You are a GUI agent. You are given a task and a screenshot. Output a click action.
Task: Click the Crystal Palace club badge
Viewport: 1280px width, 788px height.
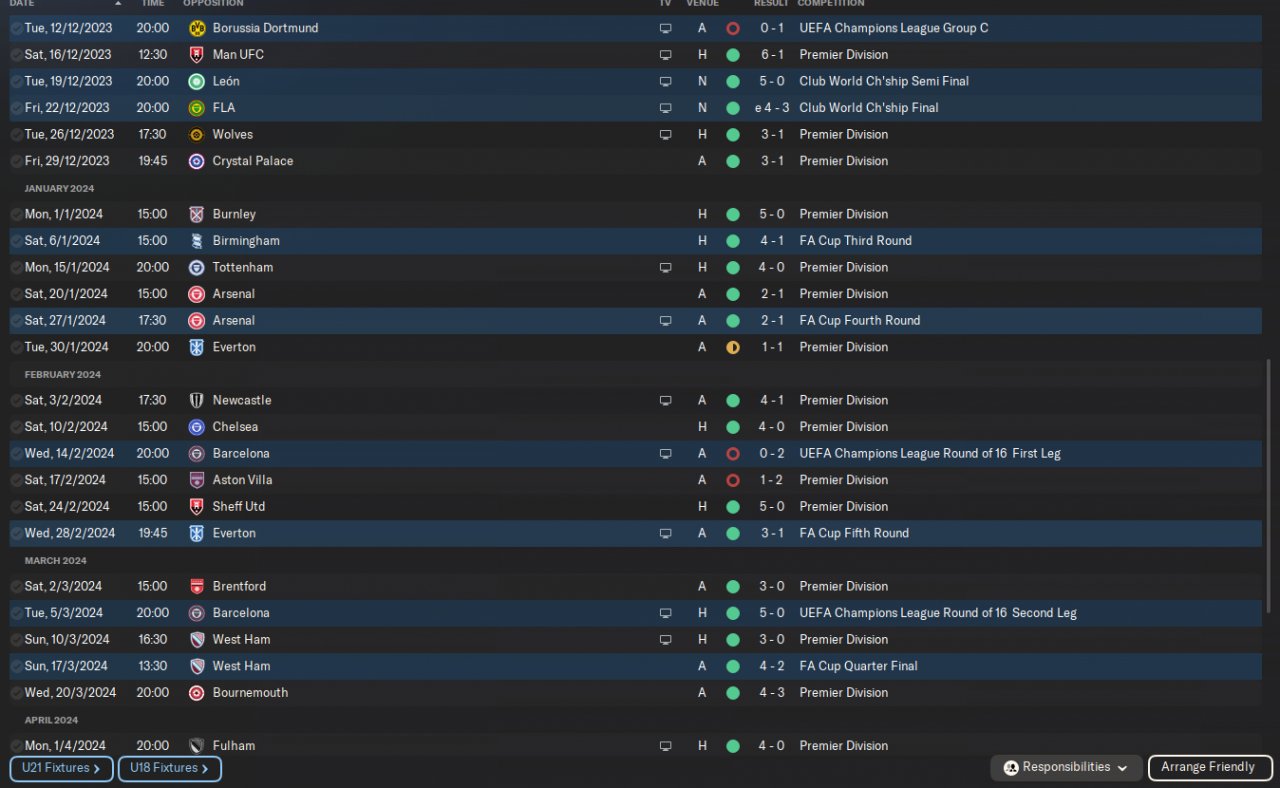(196, 161)
